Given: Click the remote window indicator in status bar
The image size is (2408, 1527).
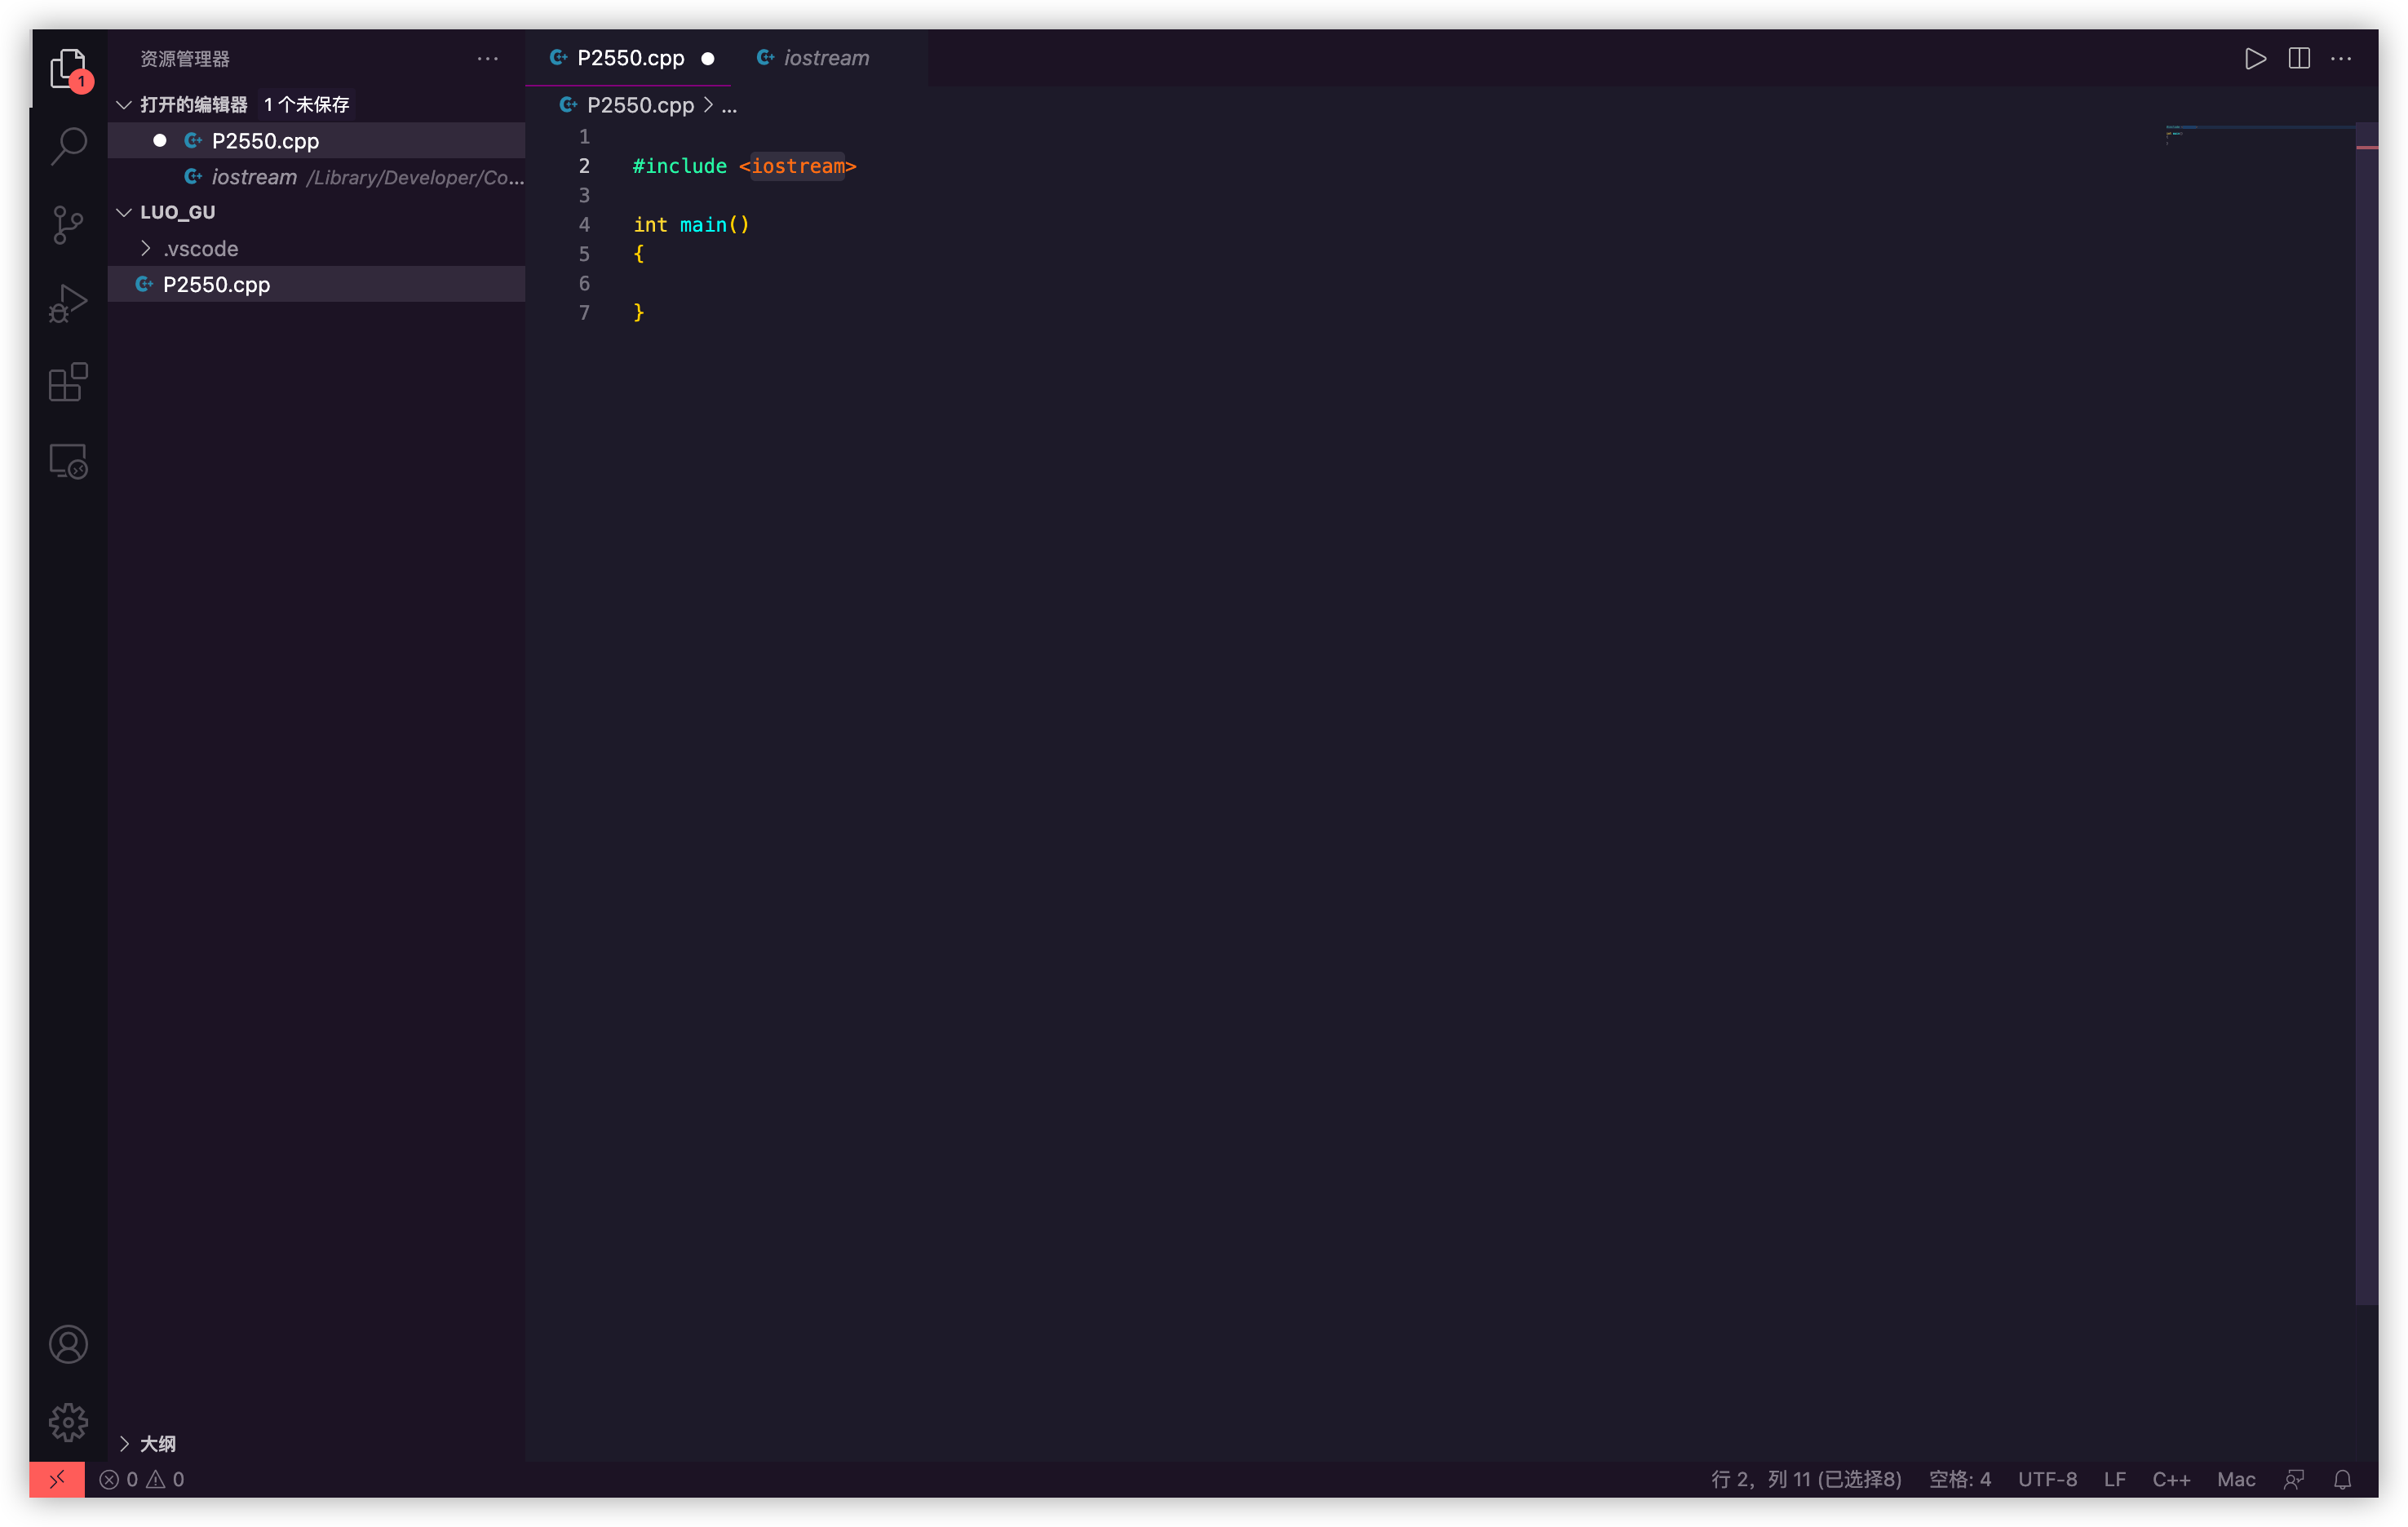Looking at the screenshot, I should click(57, 1479).
